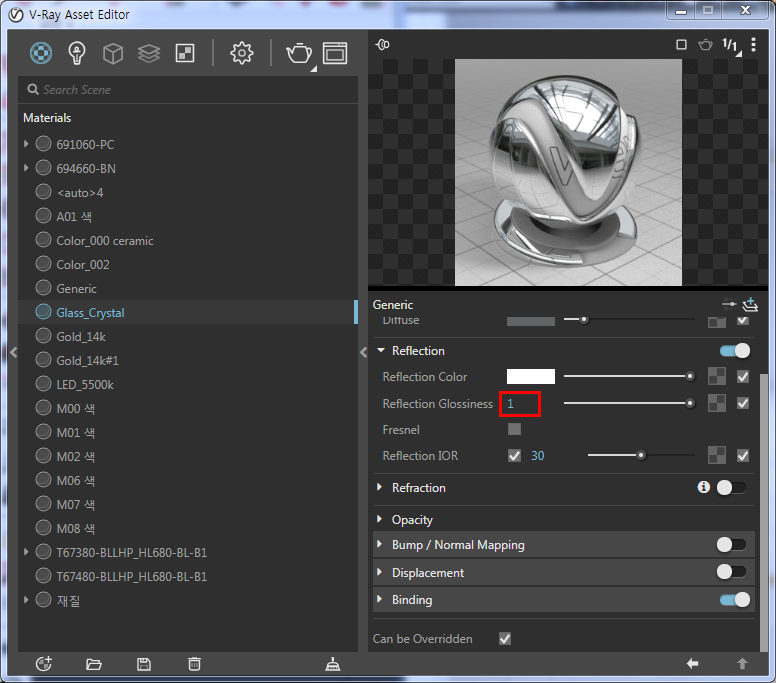Viewport: 776px width, 683px height.
Task: Toggle the Binding switch
Action: (735, 600)
